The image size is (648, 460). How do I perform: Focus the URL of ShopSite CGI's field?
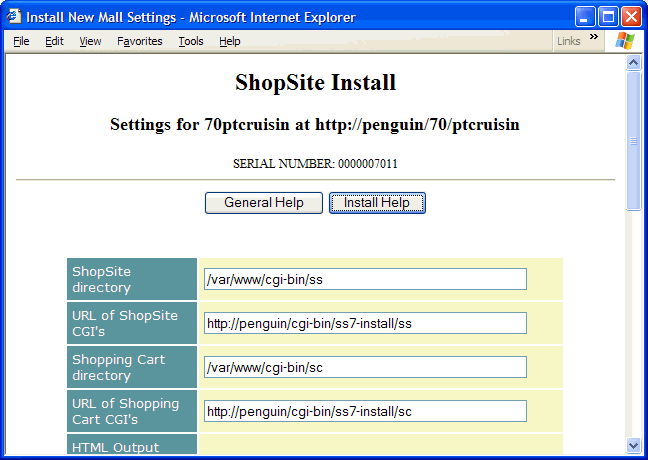click(x=364, y=323)
